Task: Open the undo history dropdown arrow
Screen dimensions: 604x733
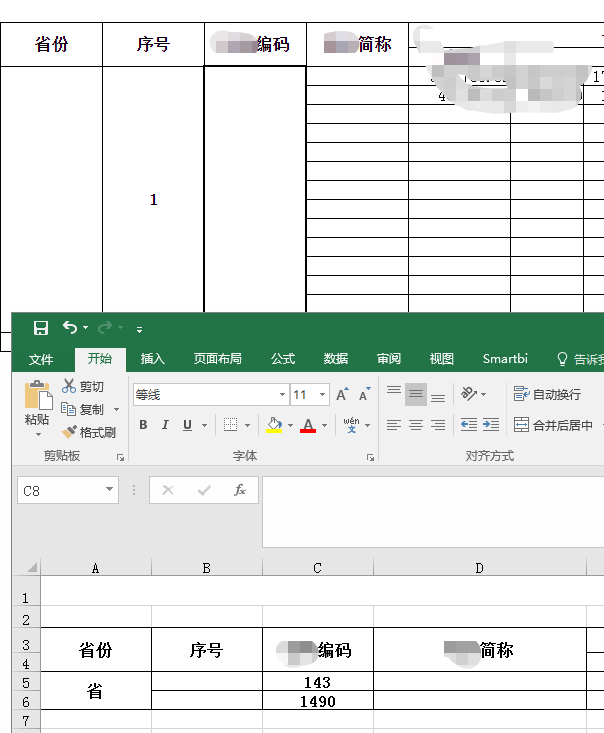Action: point(85,328)
